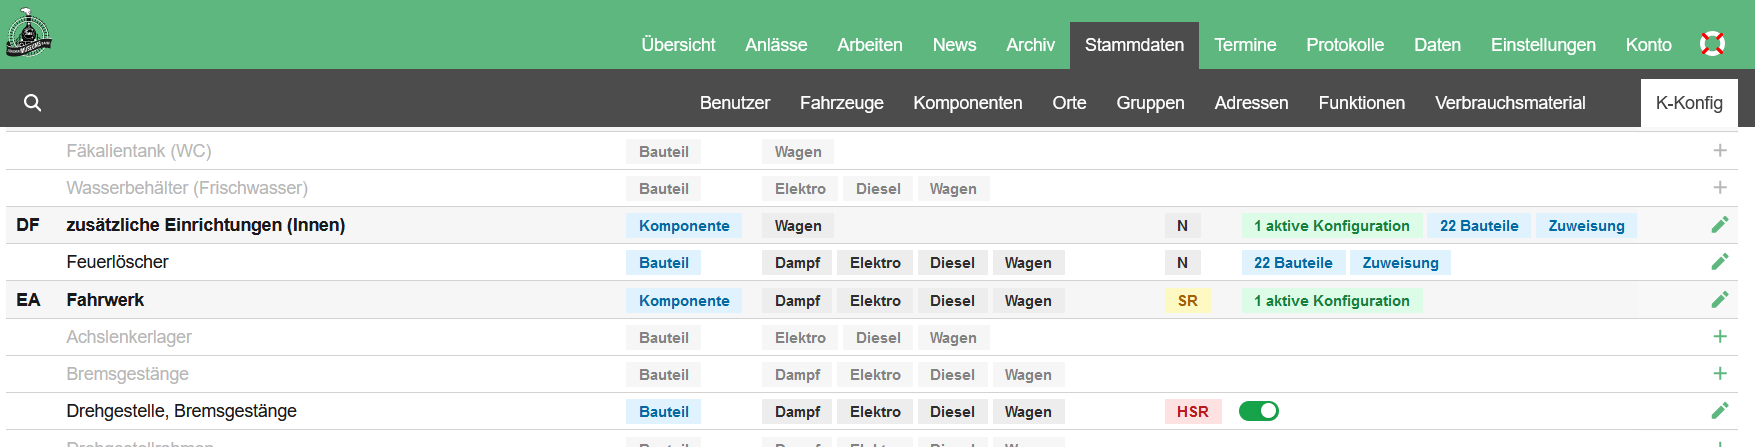Click 22 Bauteile in zusätzliche Einrichtungen row
The width and height of the screenshot is (1755, 447).
pos(1479,226)
